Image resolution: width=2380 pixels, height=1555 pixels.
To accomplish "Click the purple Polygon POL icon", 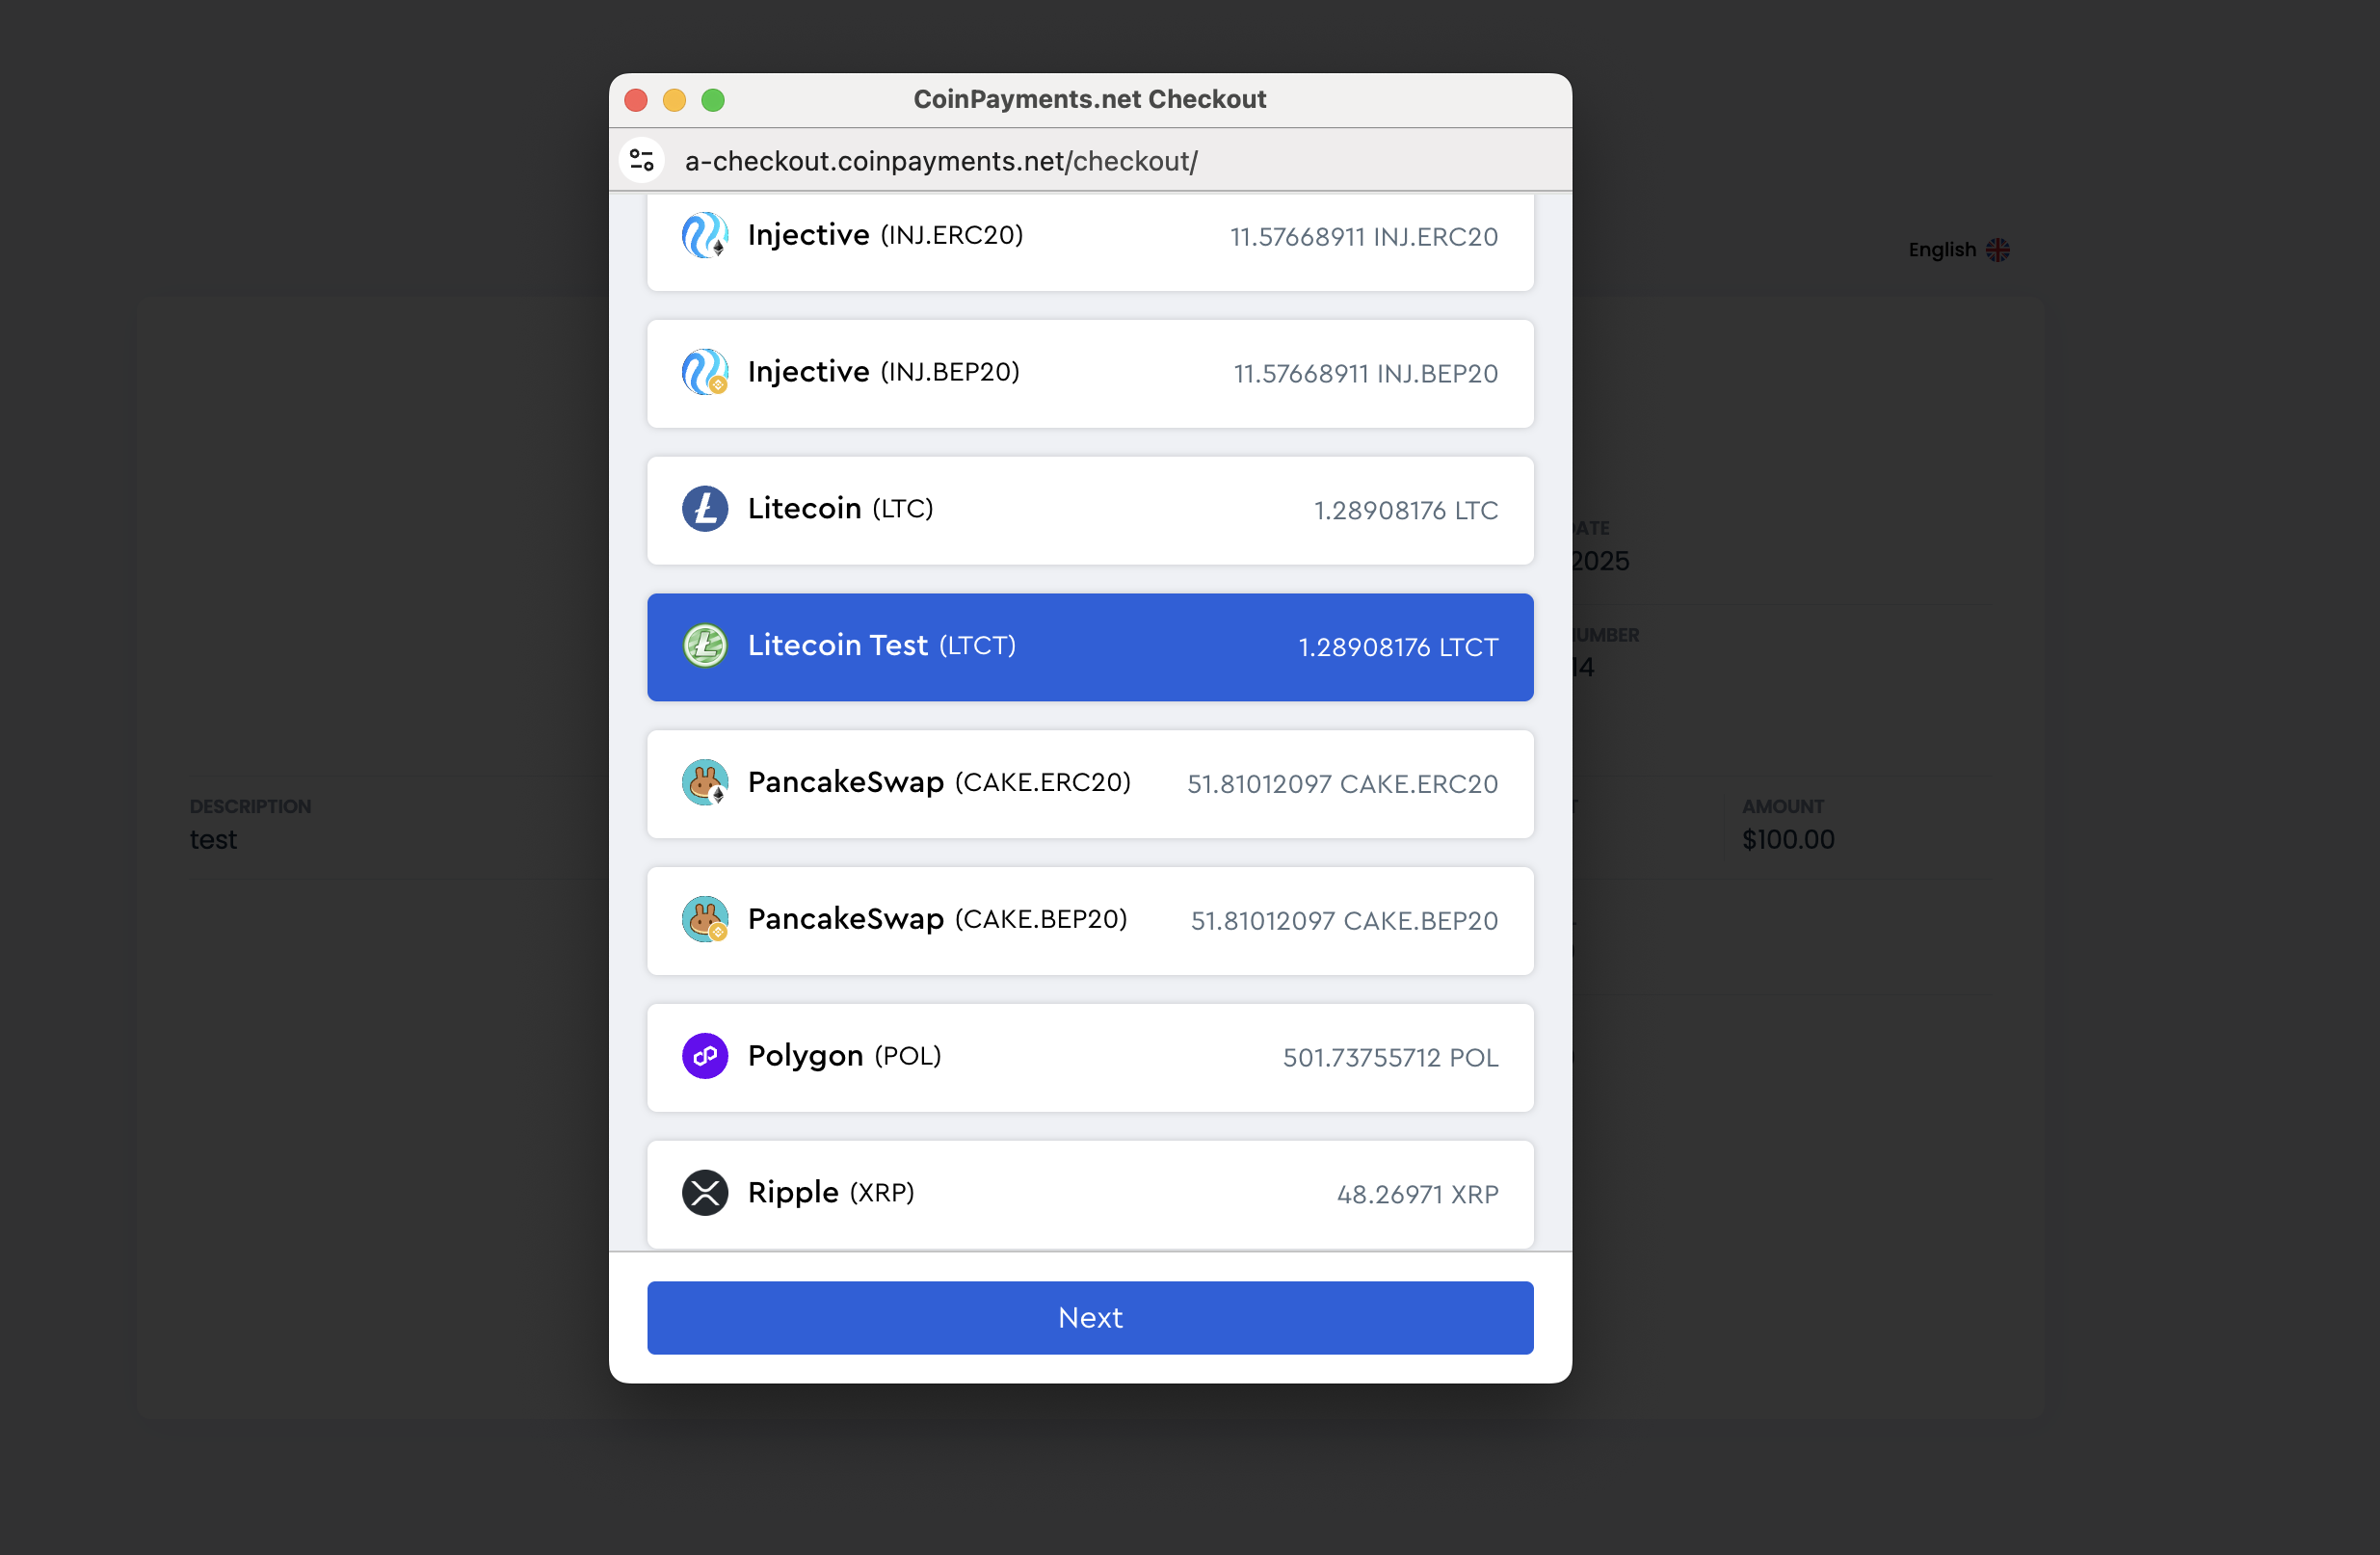I will point(704,1056).
